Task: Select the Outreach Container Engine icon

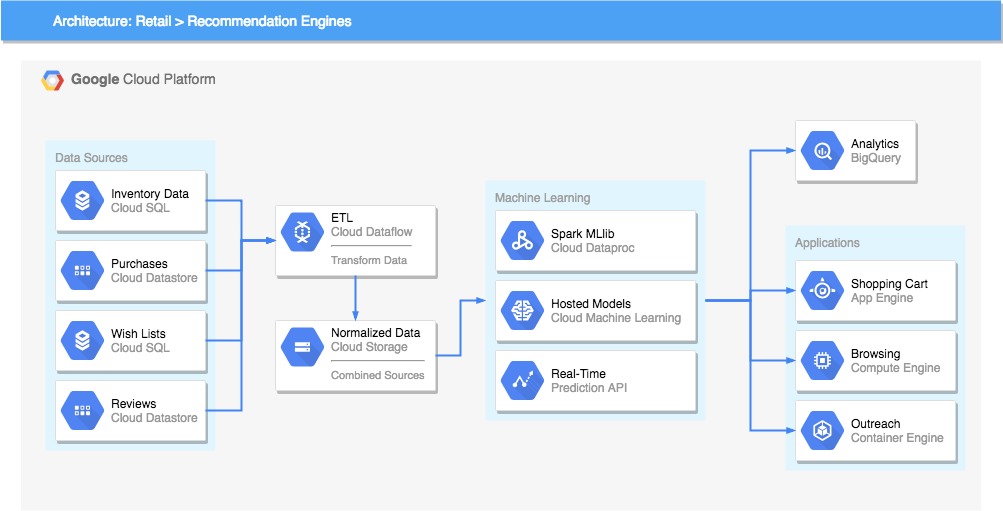Action: click(x=822, y=430)
